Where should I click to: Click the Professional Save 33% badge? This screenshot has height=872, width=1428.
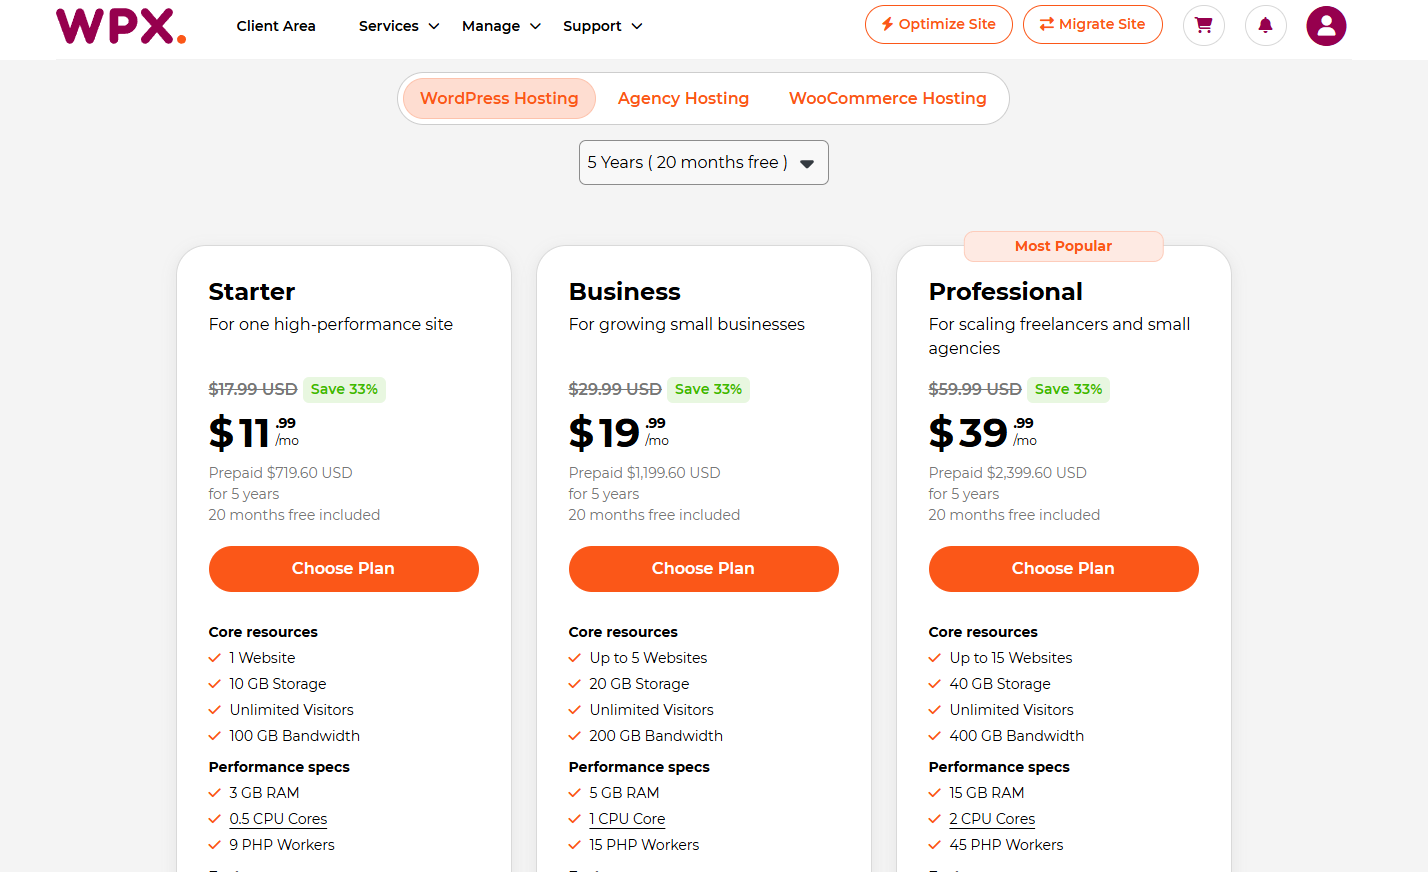point(1068,389)
